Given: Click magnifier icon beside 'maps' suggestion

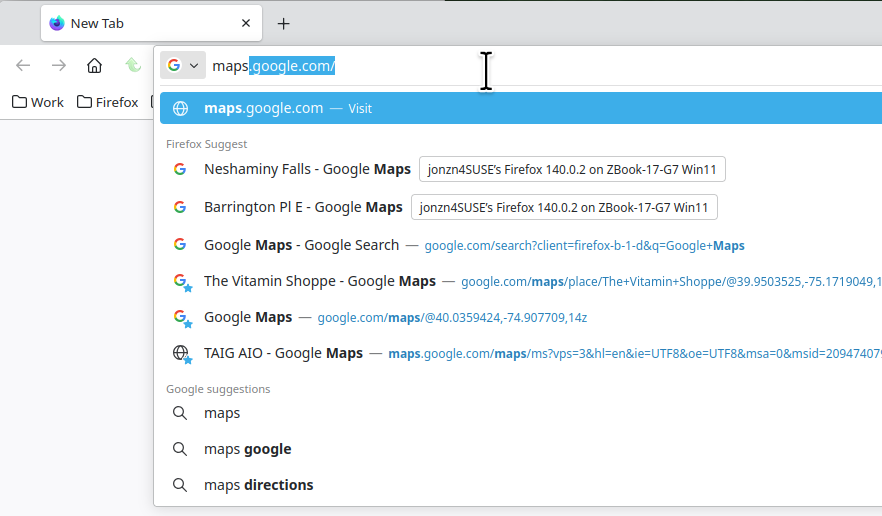Looking at the screenshot, I should point(180,413).
